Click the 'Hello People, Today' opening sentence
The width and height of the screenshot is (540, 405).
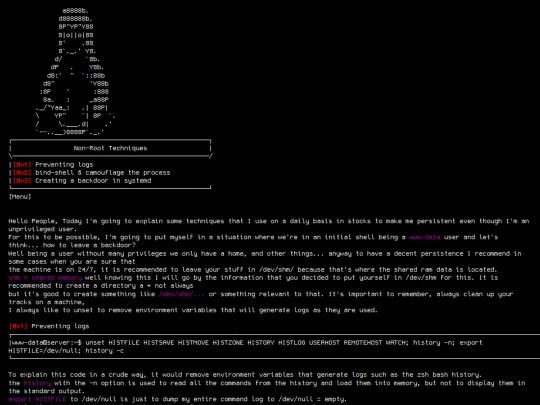[269, 221]
